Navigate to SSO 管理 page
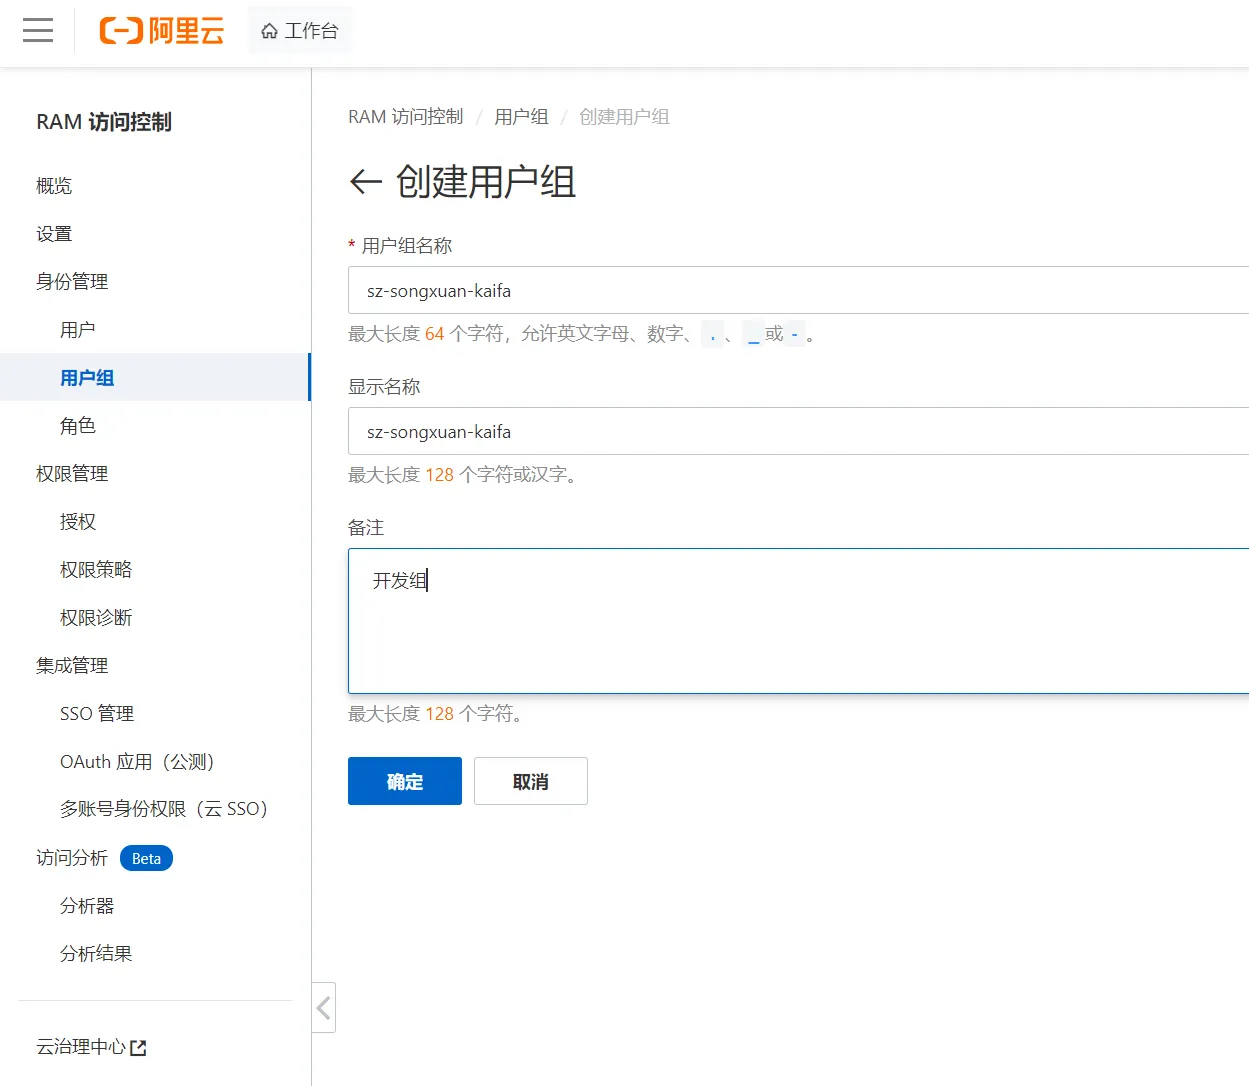 (97, 714)
